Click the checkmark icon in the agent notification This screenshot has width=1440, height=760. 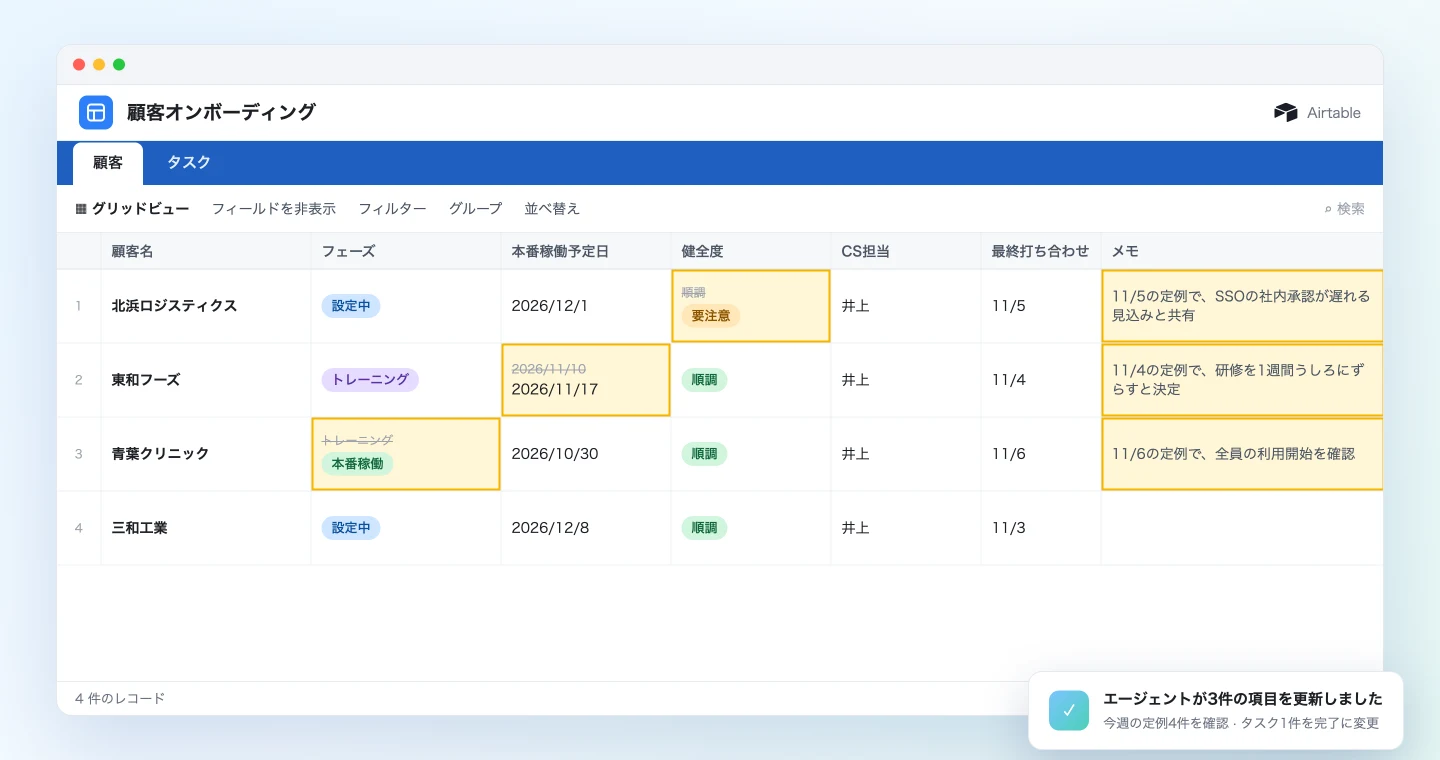click(x=1069, y=710)
